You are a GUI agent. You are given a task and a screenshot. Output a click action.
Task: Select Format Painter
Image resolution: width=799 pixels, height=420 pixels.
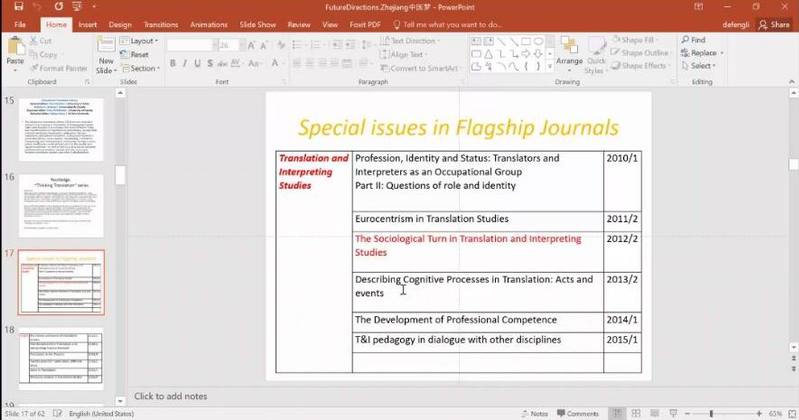pyautogui.click(x=59, y=68)
